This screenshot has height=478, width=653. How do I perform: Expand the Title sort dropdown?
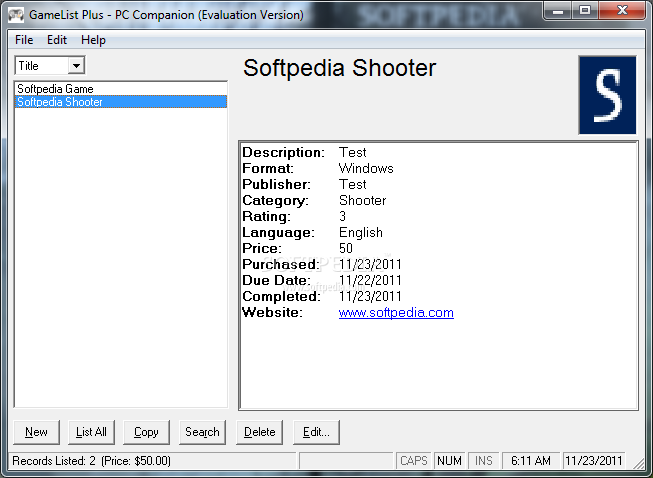tap(76, 66)
